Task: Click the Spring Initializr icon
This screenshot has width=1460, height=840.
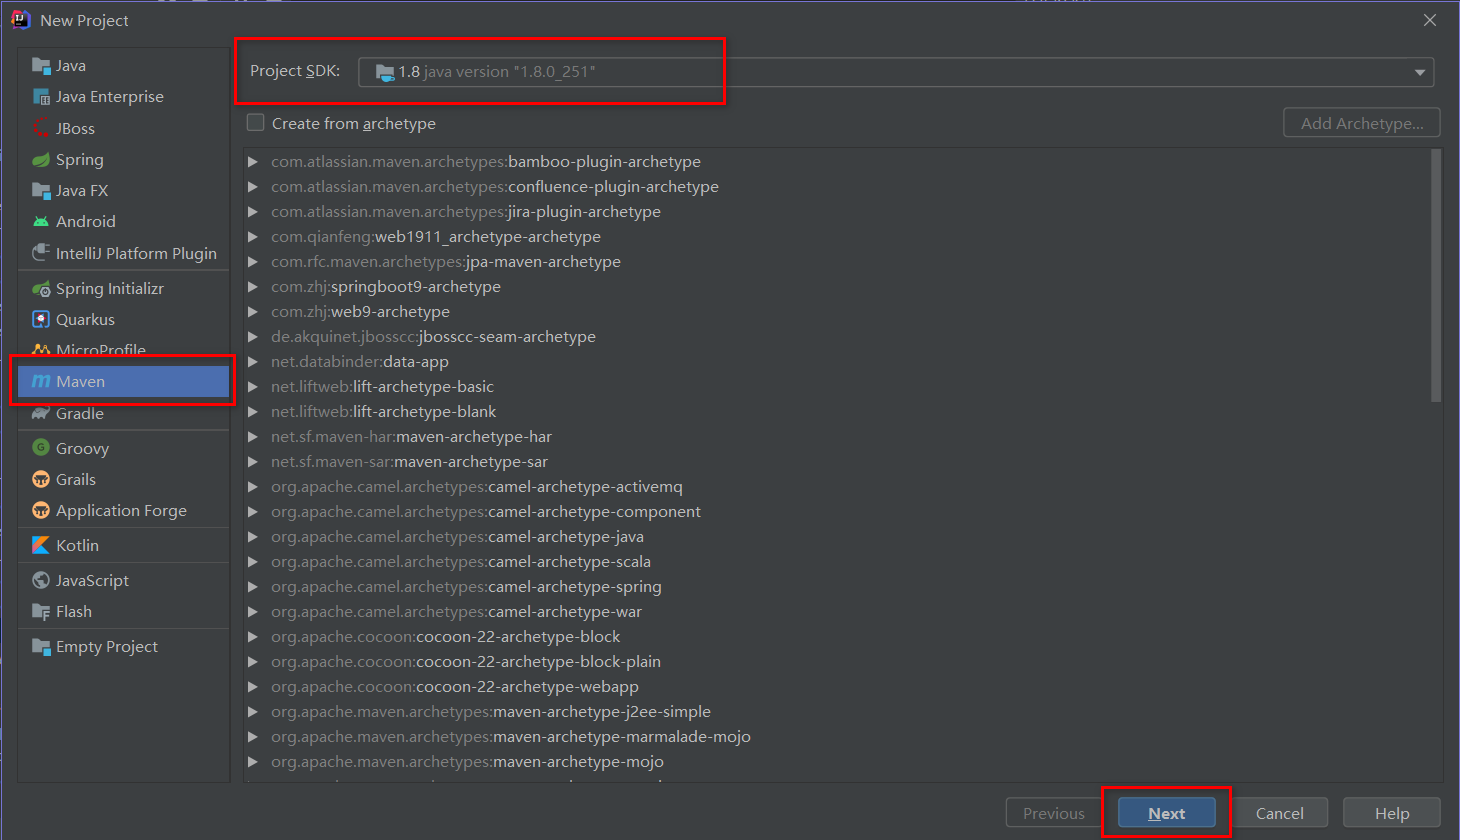Action: coord(41,289)
